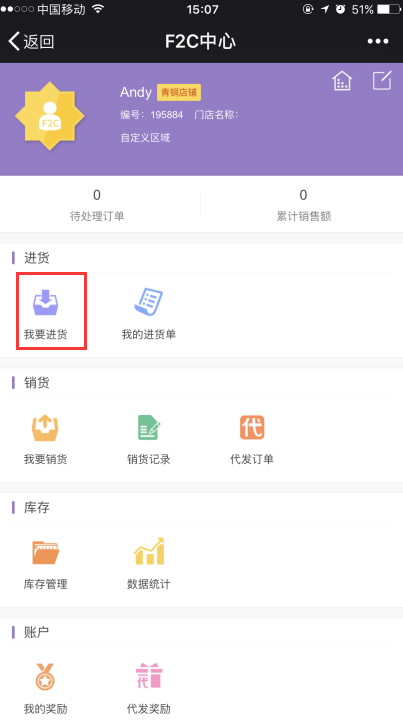The width and height of the screenshot is (403, 726).
Task: Tap the Wi-Fi status bar icon
Action: coord(98,9)
